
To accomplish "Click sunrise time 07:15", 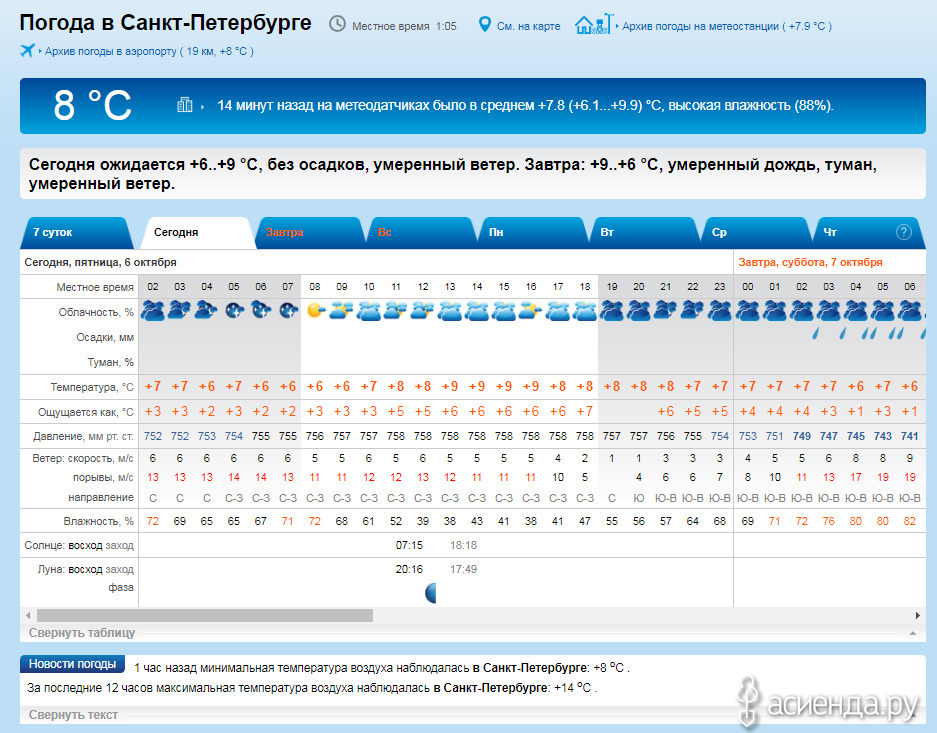I will (x=409, y=545).
